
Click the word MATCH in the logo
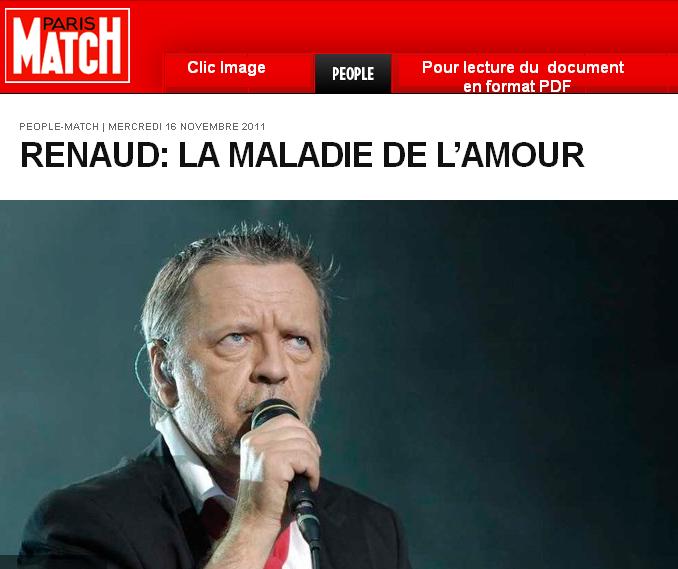click(x=67, y=51)
